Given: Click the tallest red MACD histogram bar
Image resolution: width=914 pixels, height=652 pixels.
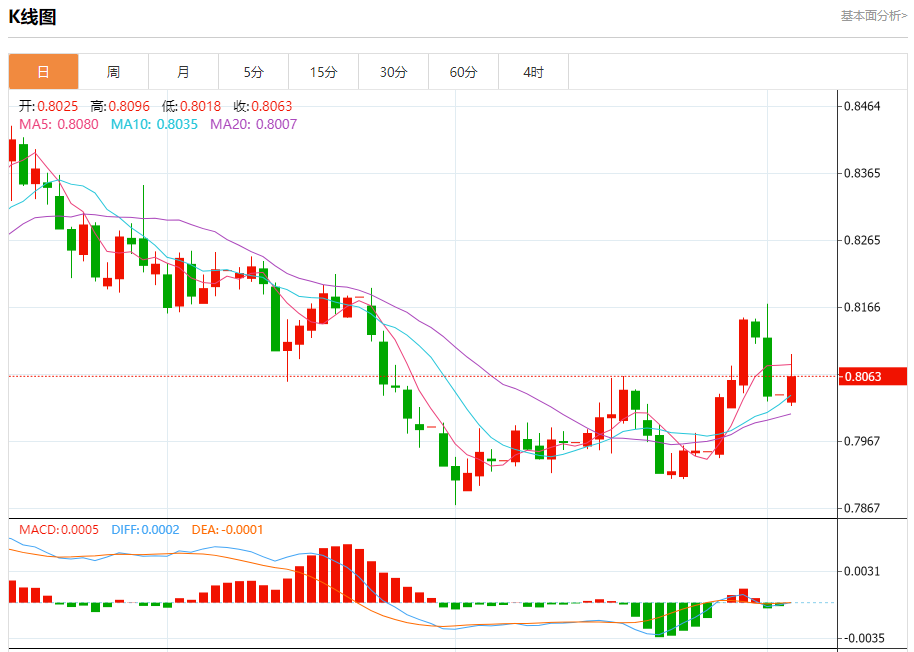Looking at the screenshot, I should [x=348, y=573].
